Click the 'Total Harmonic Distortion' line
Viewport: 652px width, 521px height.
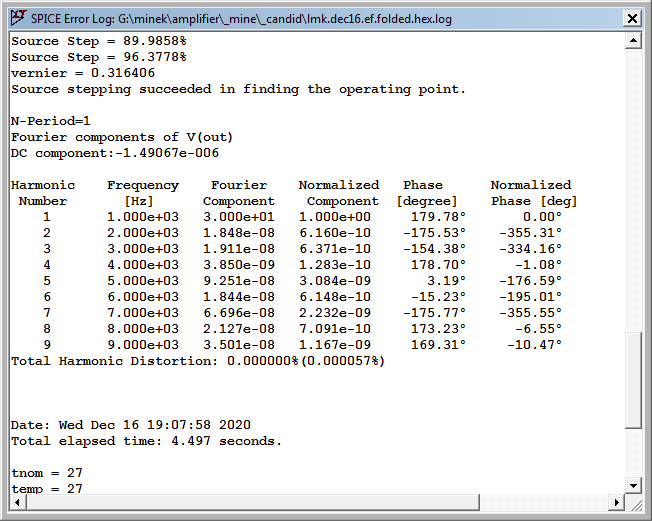point(198,361)
